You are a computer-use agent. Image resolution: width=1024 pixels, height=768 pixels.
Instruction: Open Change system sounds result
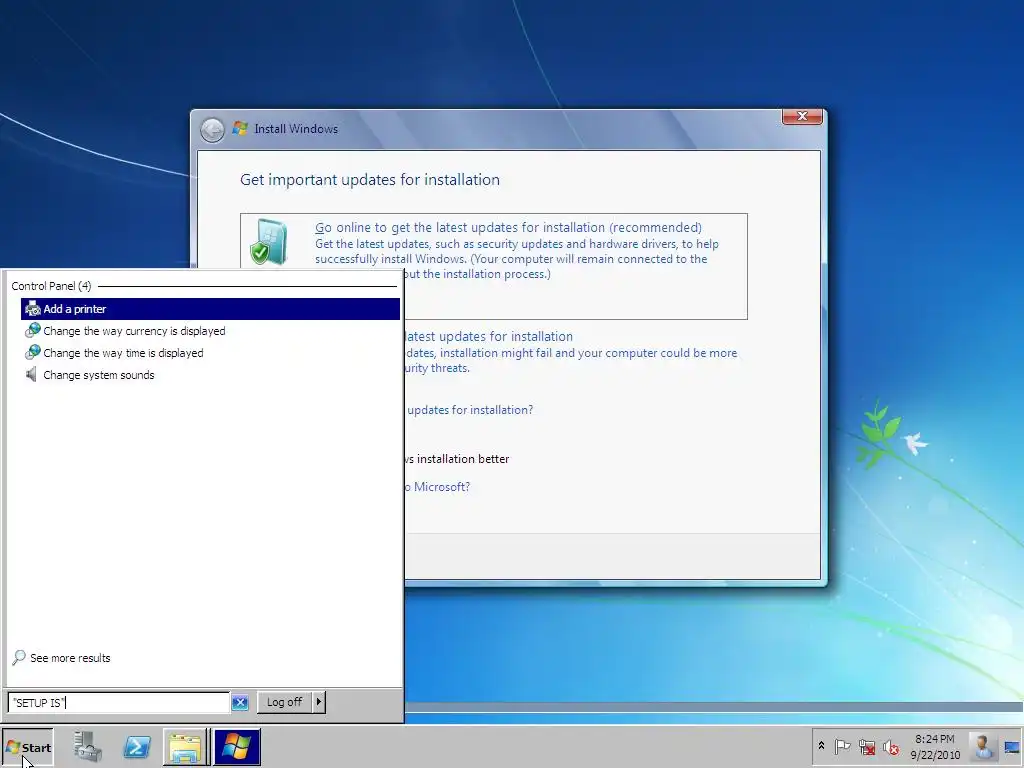pyautogui.click(x=99, y=375)
